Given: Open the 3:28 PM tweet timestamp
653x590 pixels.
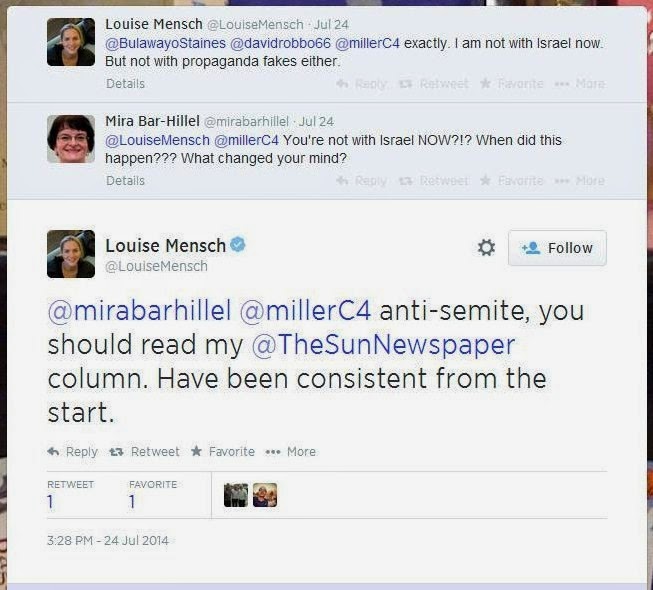Looking at the screenshot, I should pyautogui.click(x=108, y=541).
